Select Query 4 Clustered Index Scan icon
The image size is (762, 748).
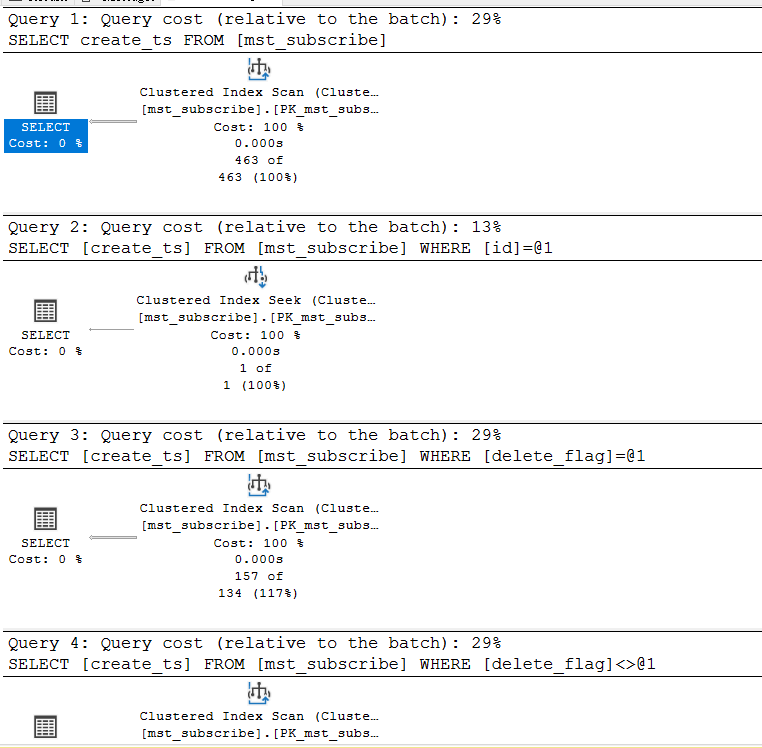tap(259, 694)
